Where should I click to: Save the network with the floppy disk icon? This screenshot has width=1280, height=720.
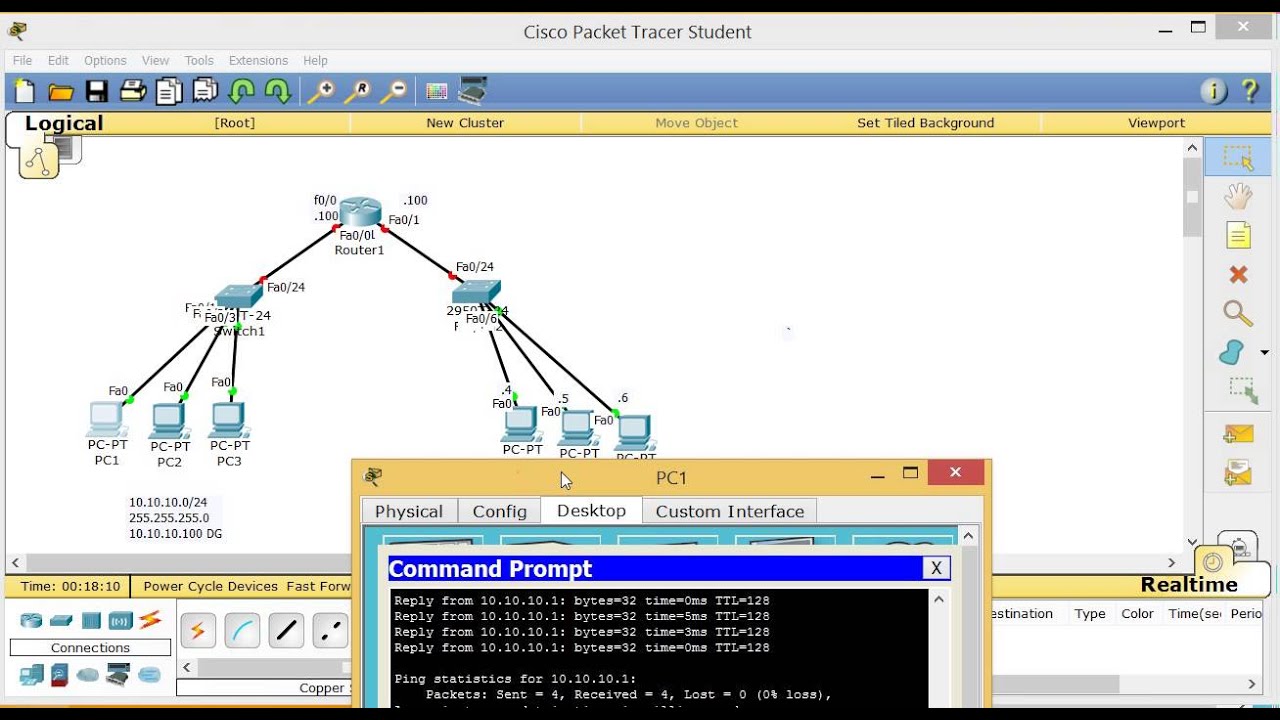97,92
